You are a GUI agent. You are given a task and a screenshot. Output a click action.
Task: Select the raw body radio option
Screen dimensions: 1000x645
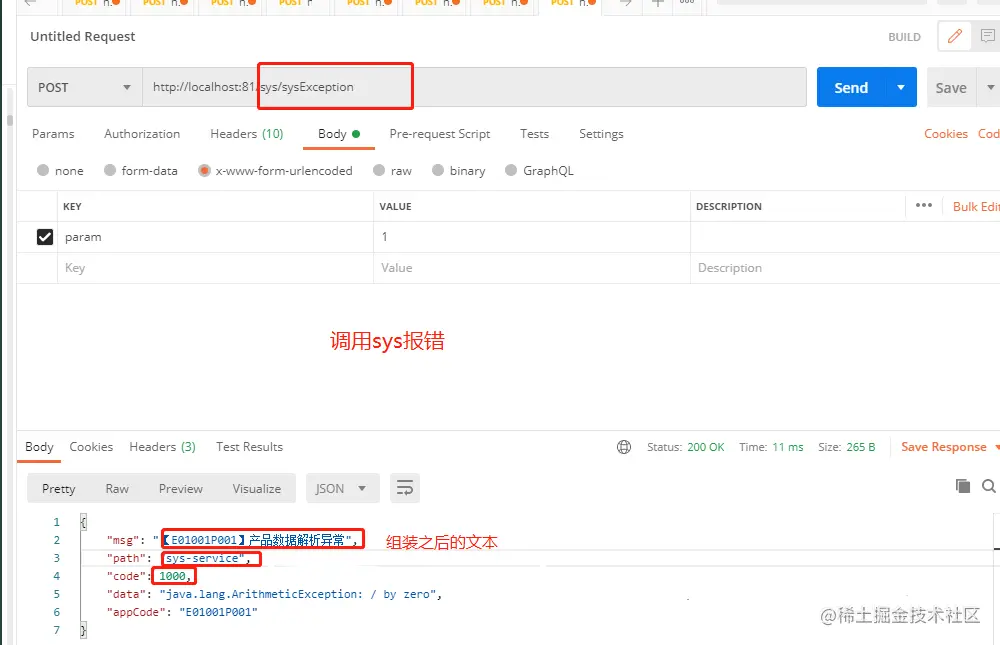click(x=379, y=170)
